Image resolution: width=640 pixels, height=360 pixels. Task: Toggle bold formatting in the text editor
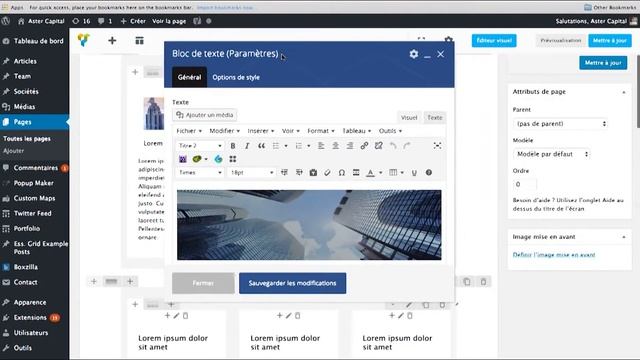(233, 146)
